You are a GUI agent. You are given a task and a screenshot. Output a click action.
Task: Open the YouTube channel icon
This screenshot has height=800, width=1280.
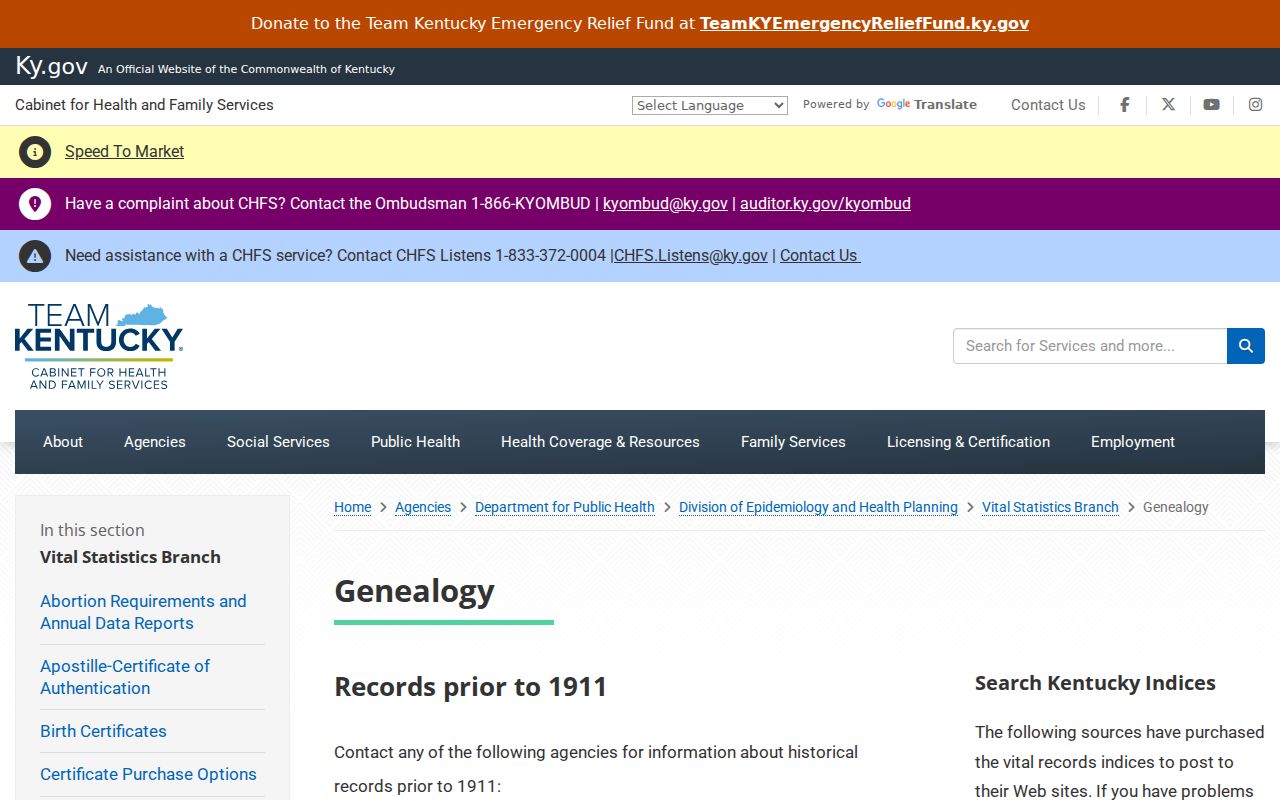tap(1211, 105)
